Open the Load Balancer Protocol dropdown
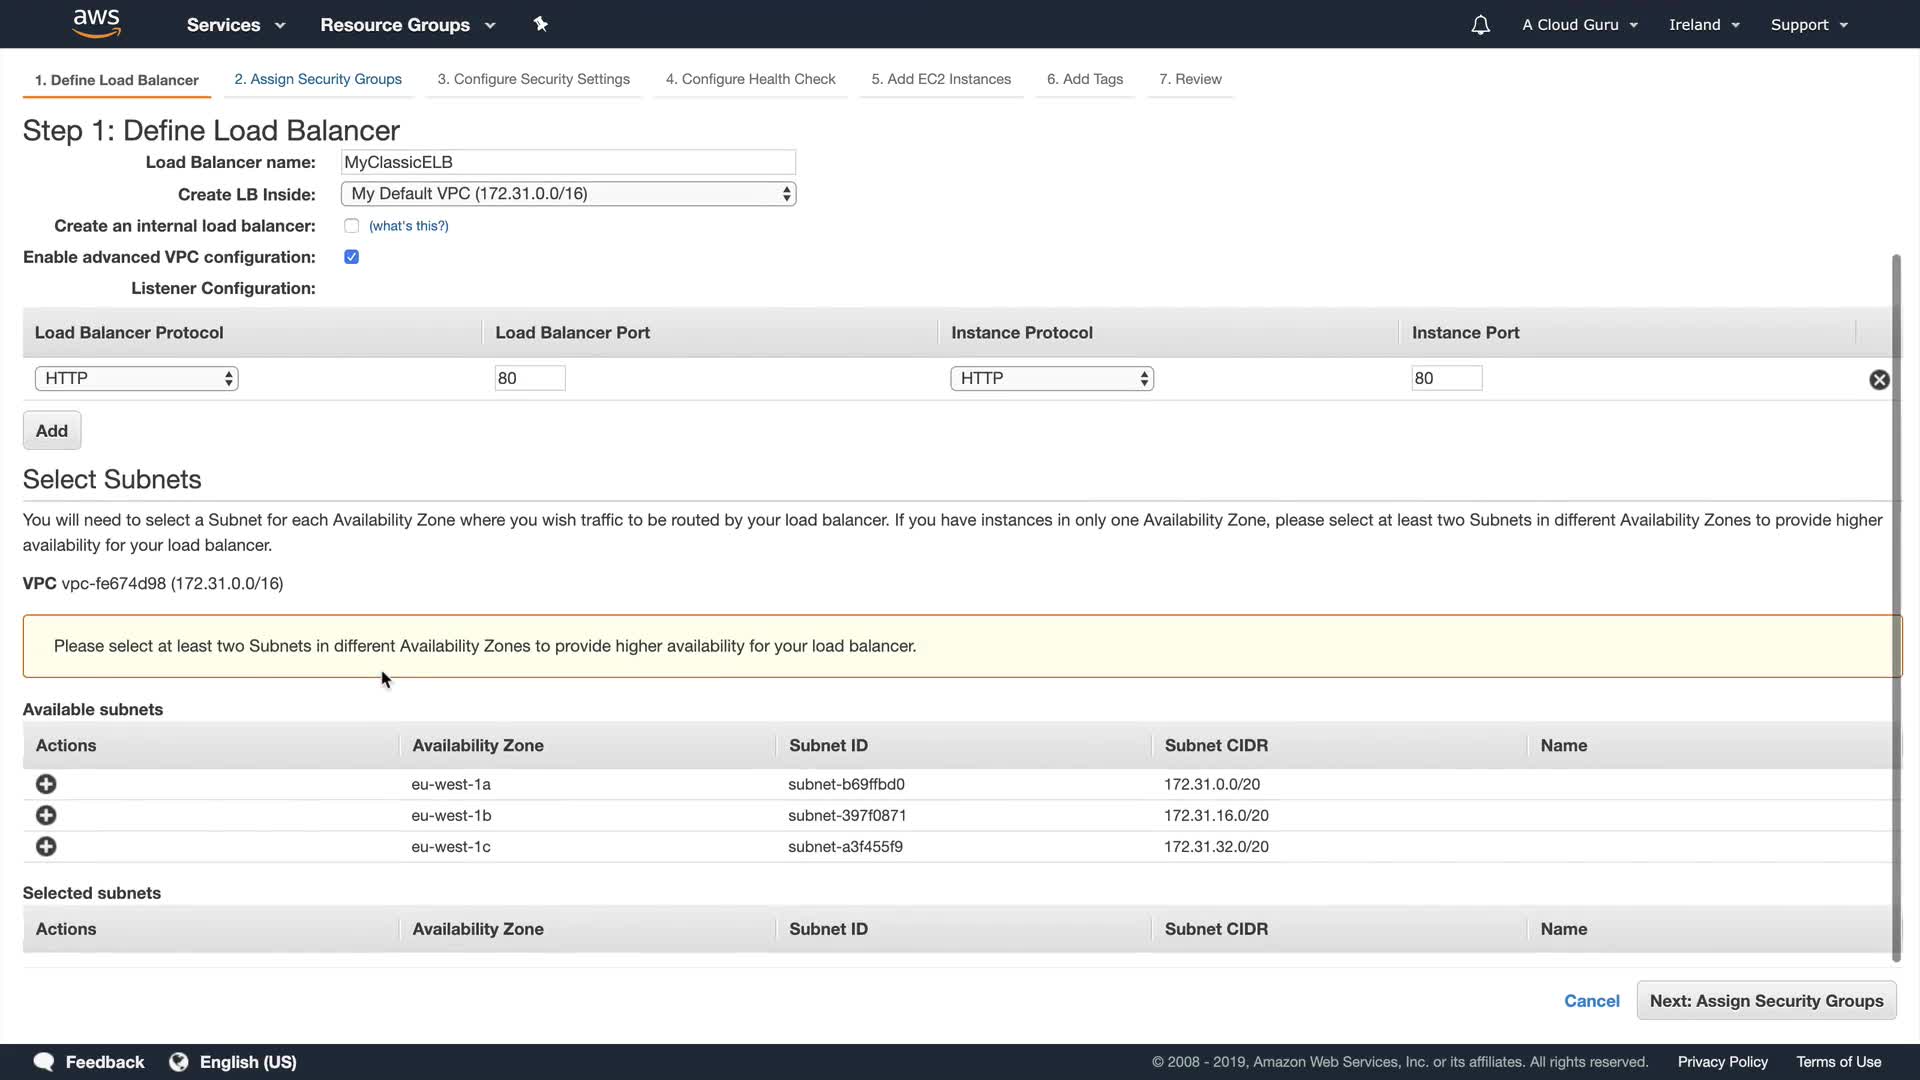The width and height of the screenshot is (1920, 1080). (136, 379)
